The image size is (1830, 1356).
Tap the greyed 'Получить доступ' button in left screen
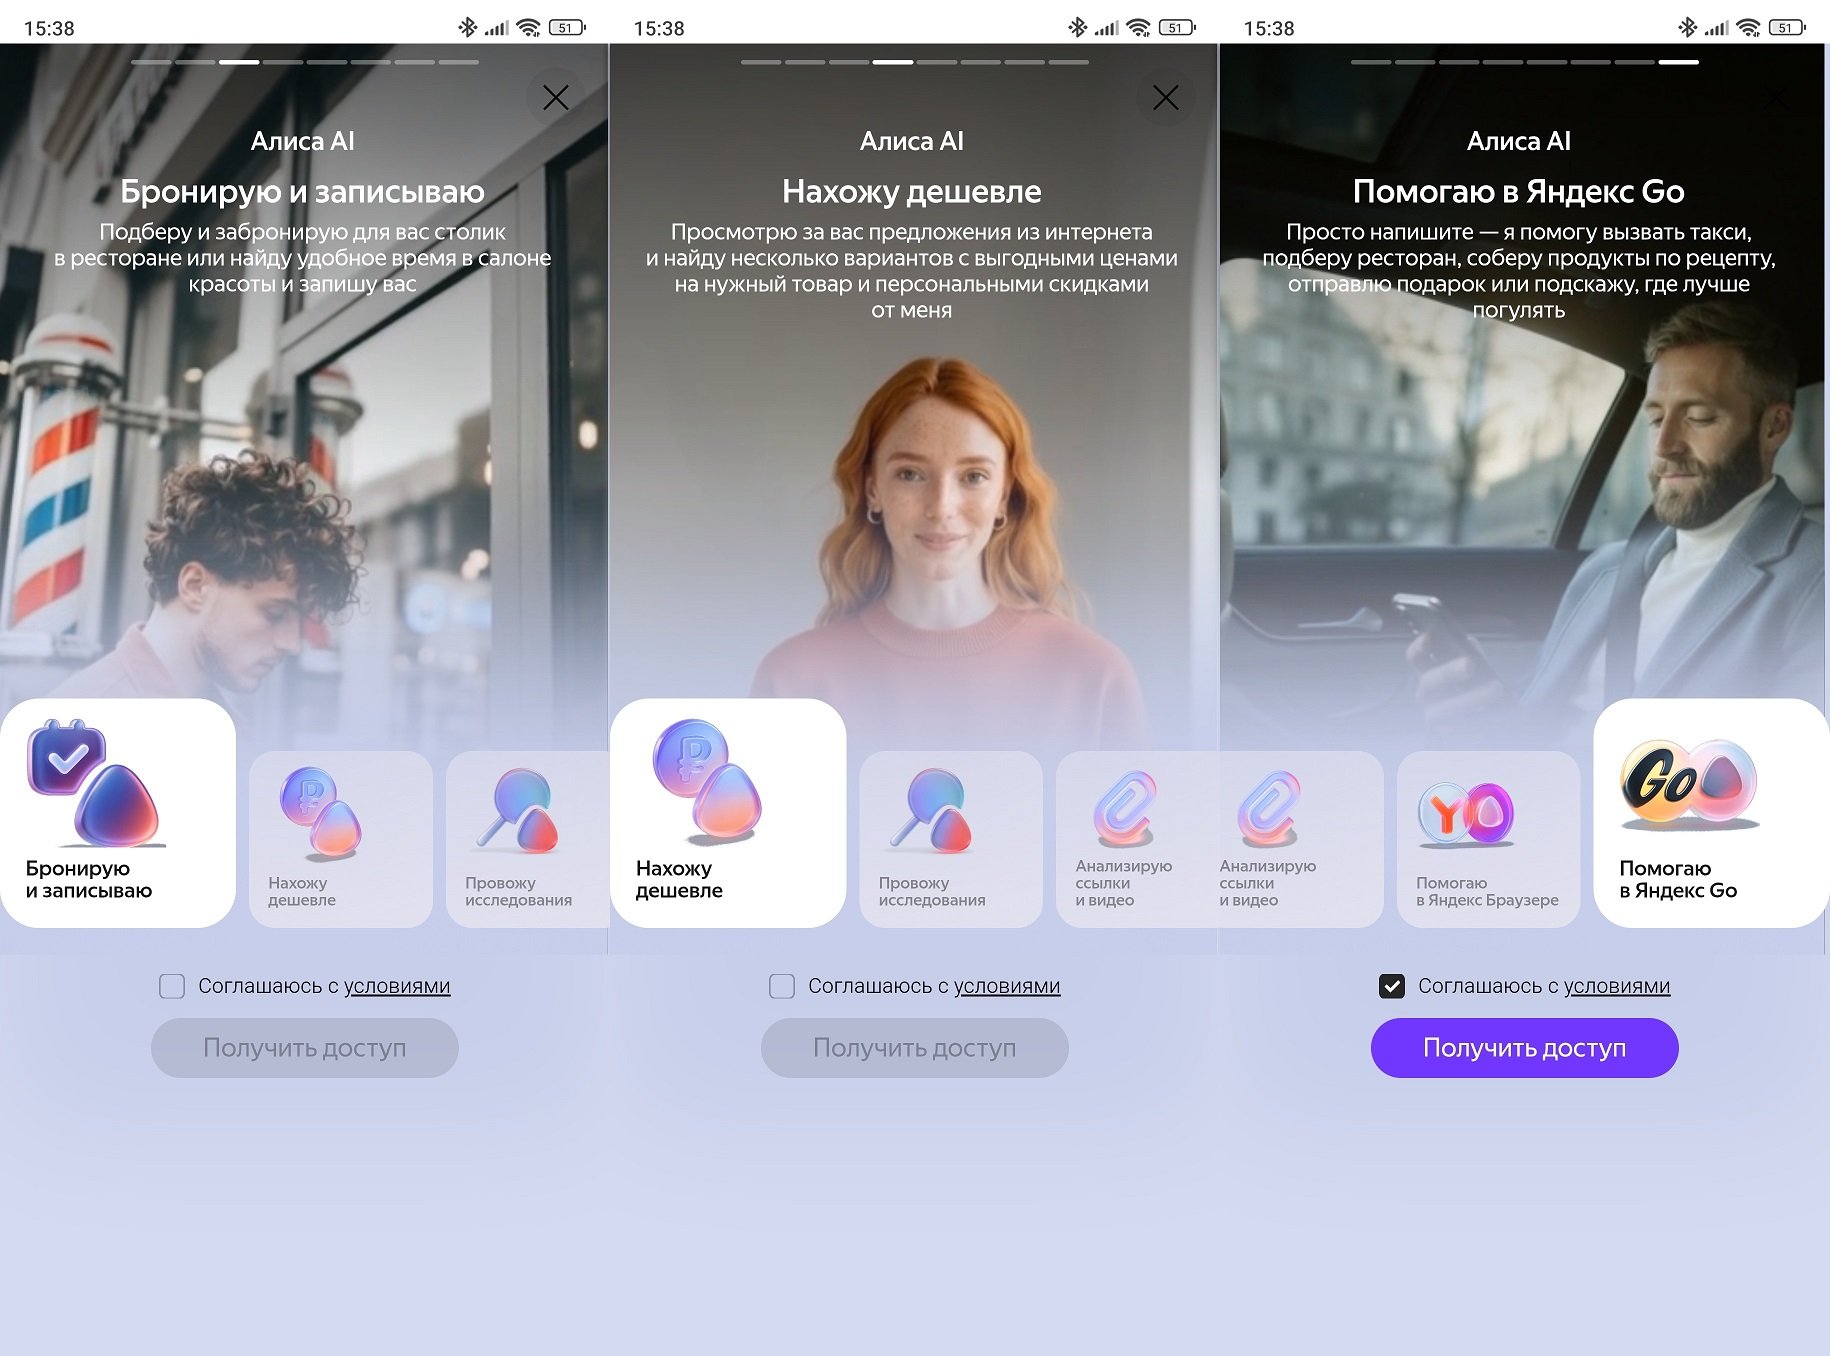(305, 1048)
